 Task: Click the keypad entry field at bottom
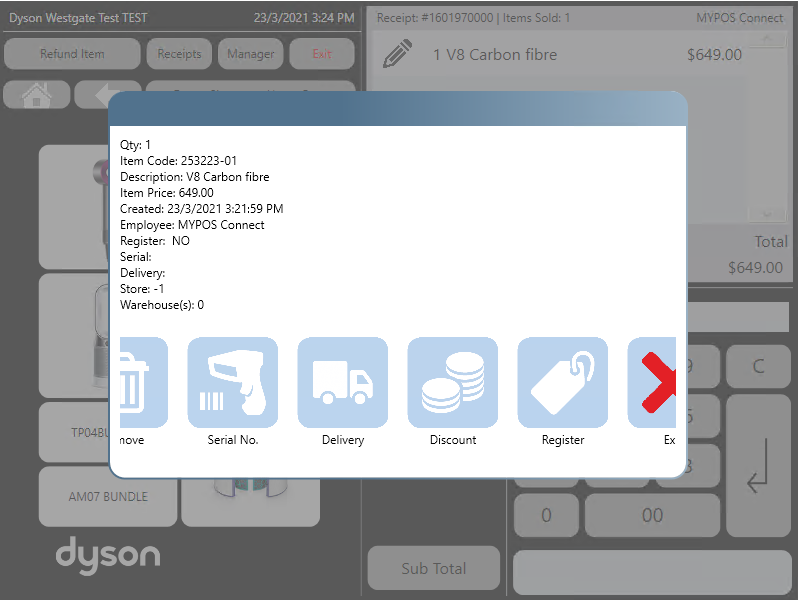652,572
